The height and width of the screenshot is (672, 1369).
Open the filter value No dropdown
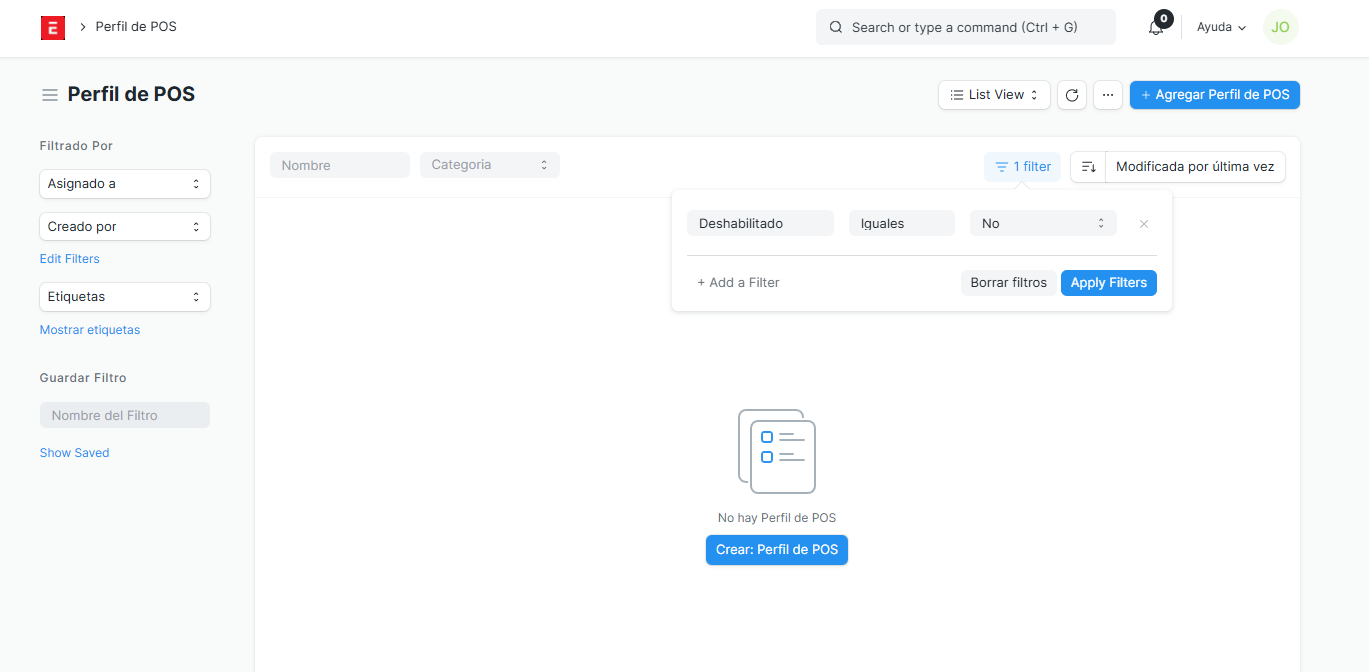point(1042,224)
